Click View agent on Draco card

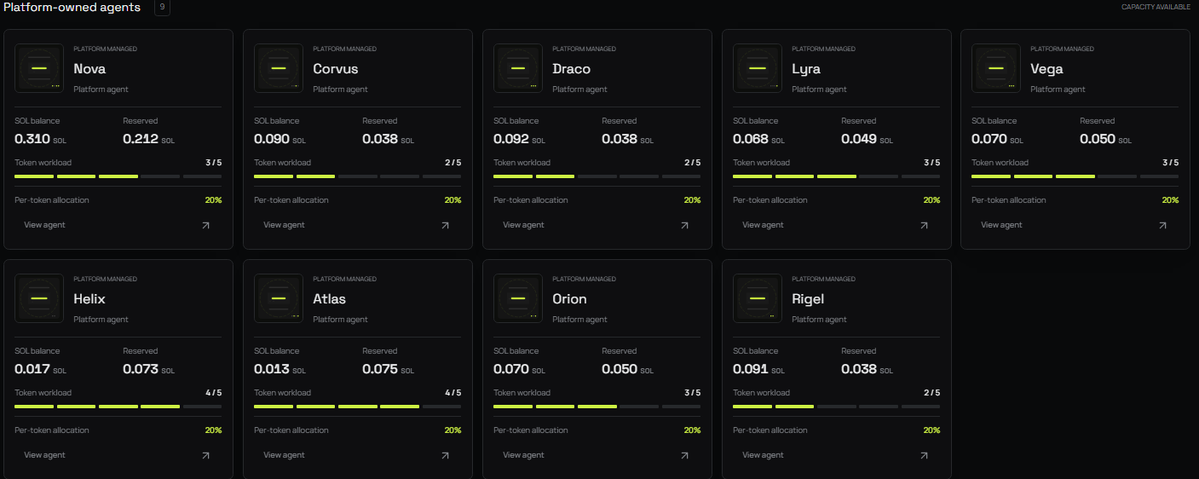coord(523,225)
